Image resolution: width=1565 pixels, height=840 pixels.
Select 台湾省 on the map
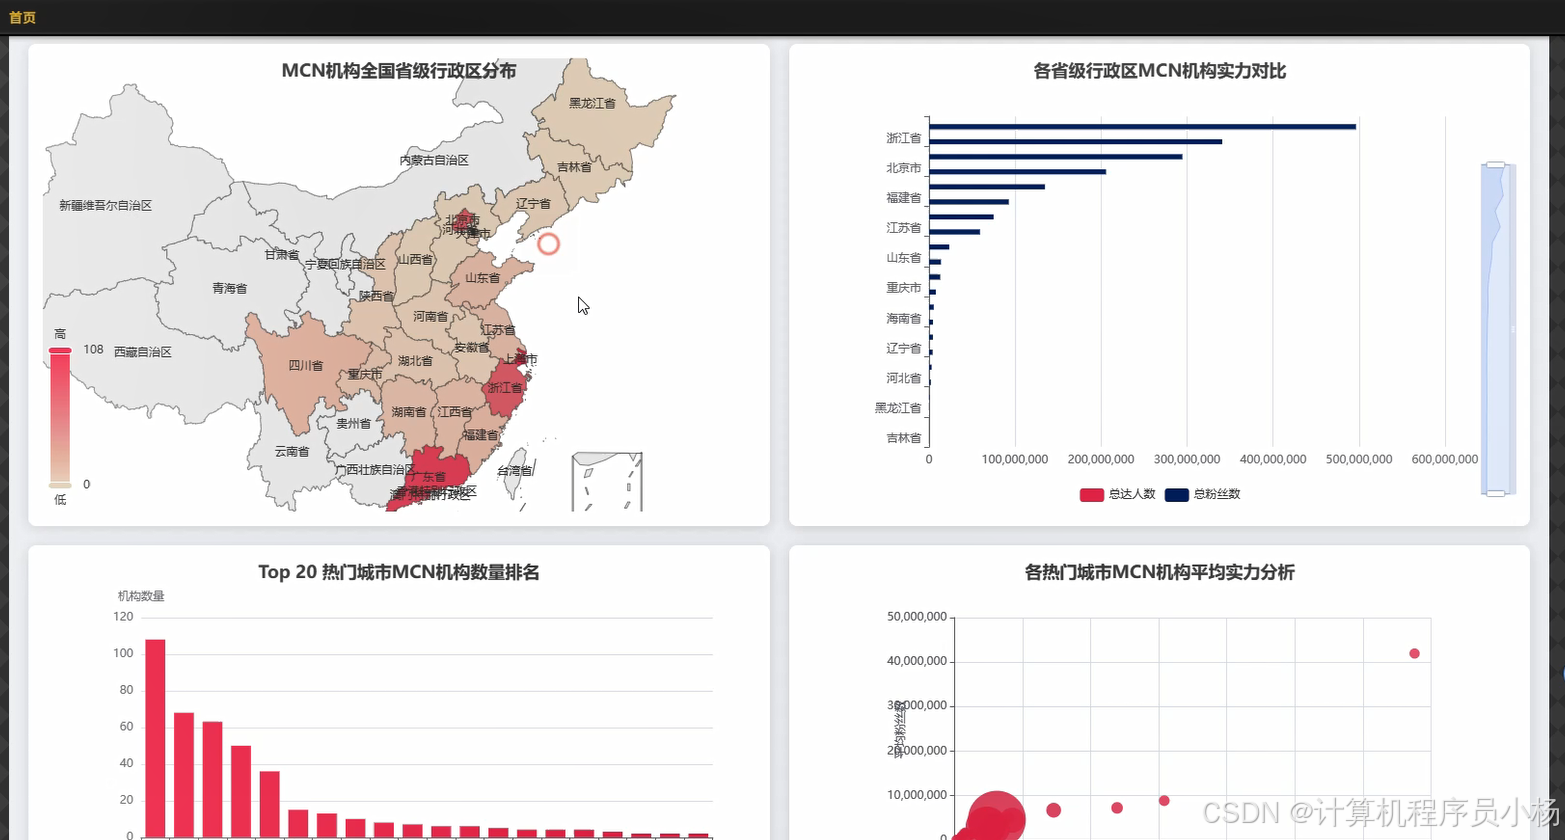514,471
